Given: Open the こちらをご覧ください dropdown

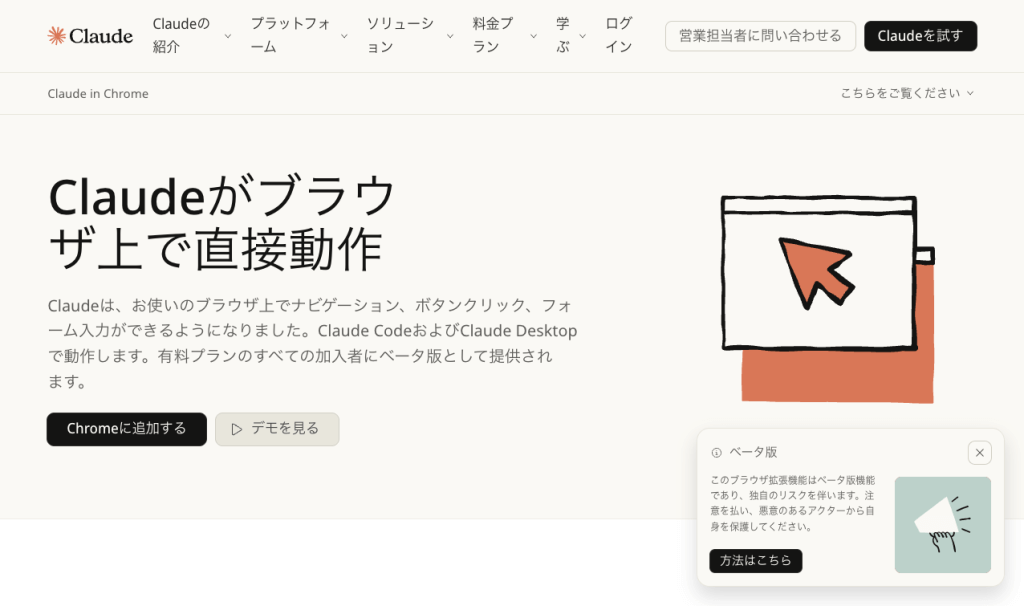Looking at the screenshot, I should click(907, 93).
